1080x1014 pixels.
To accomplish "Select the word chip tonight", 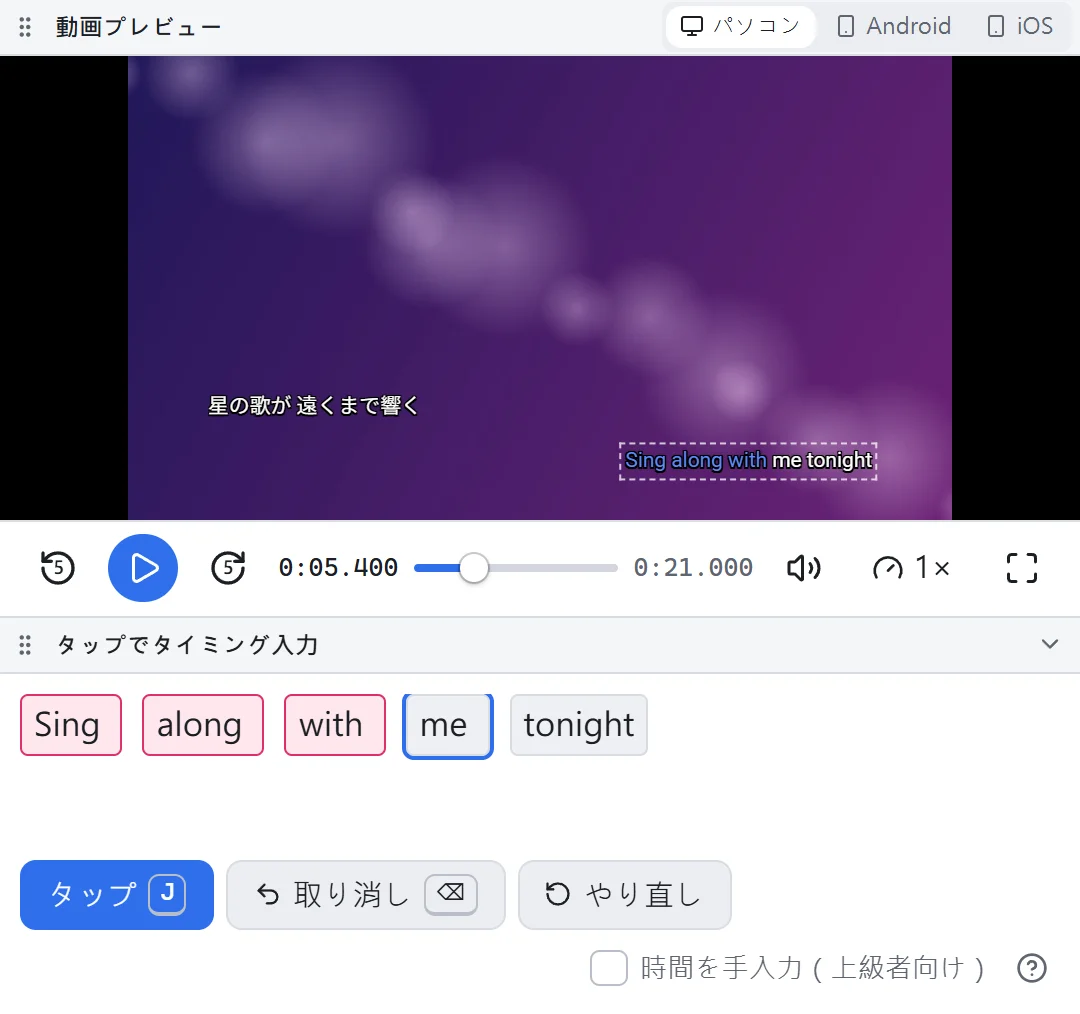I will tap(579, 725).
